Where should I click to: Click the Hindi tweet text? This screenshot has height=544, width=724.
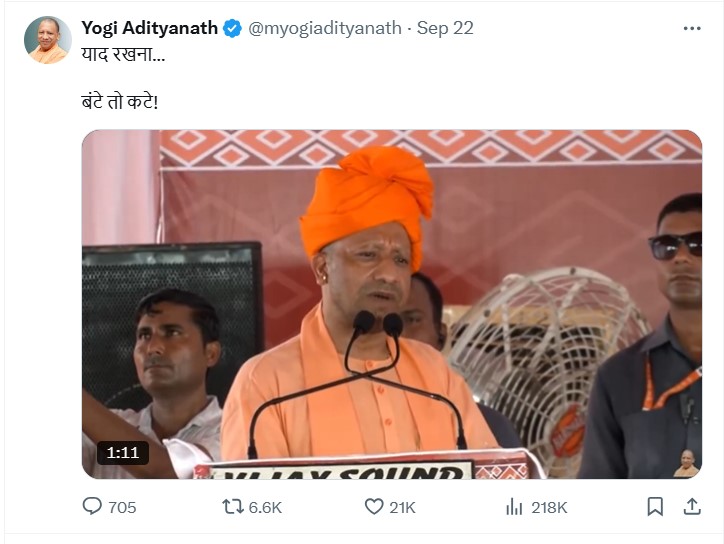pos(123,78)
